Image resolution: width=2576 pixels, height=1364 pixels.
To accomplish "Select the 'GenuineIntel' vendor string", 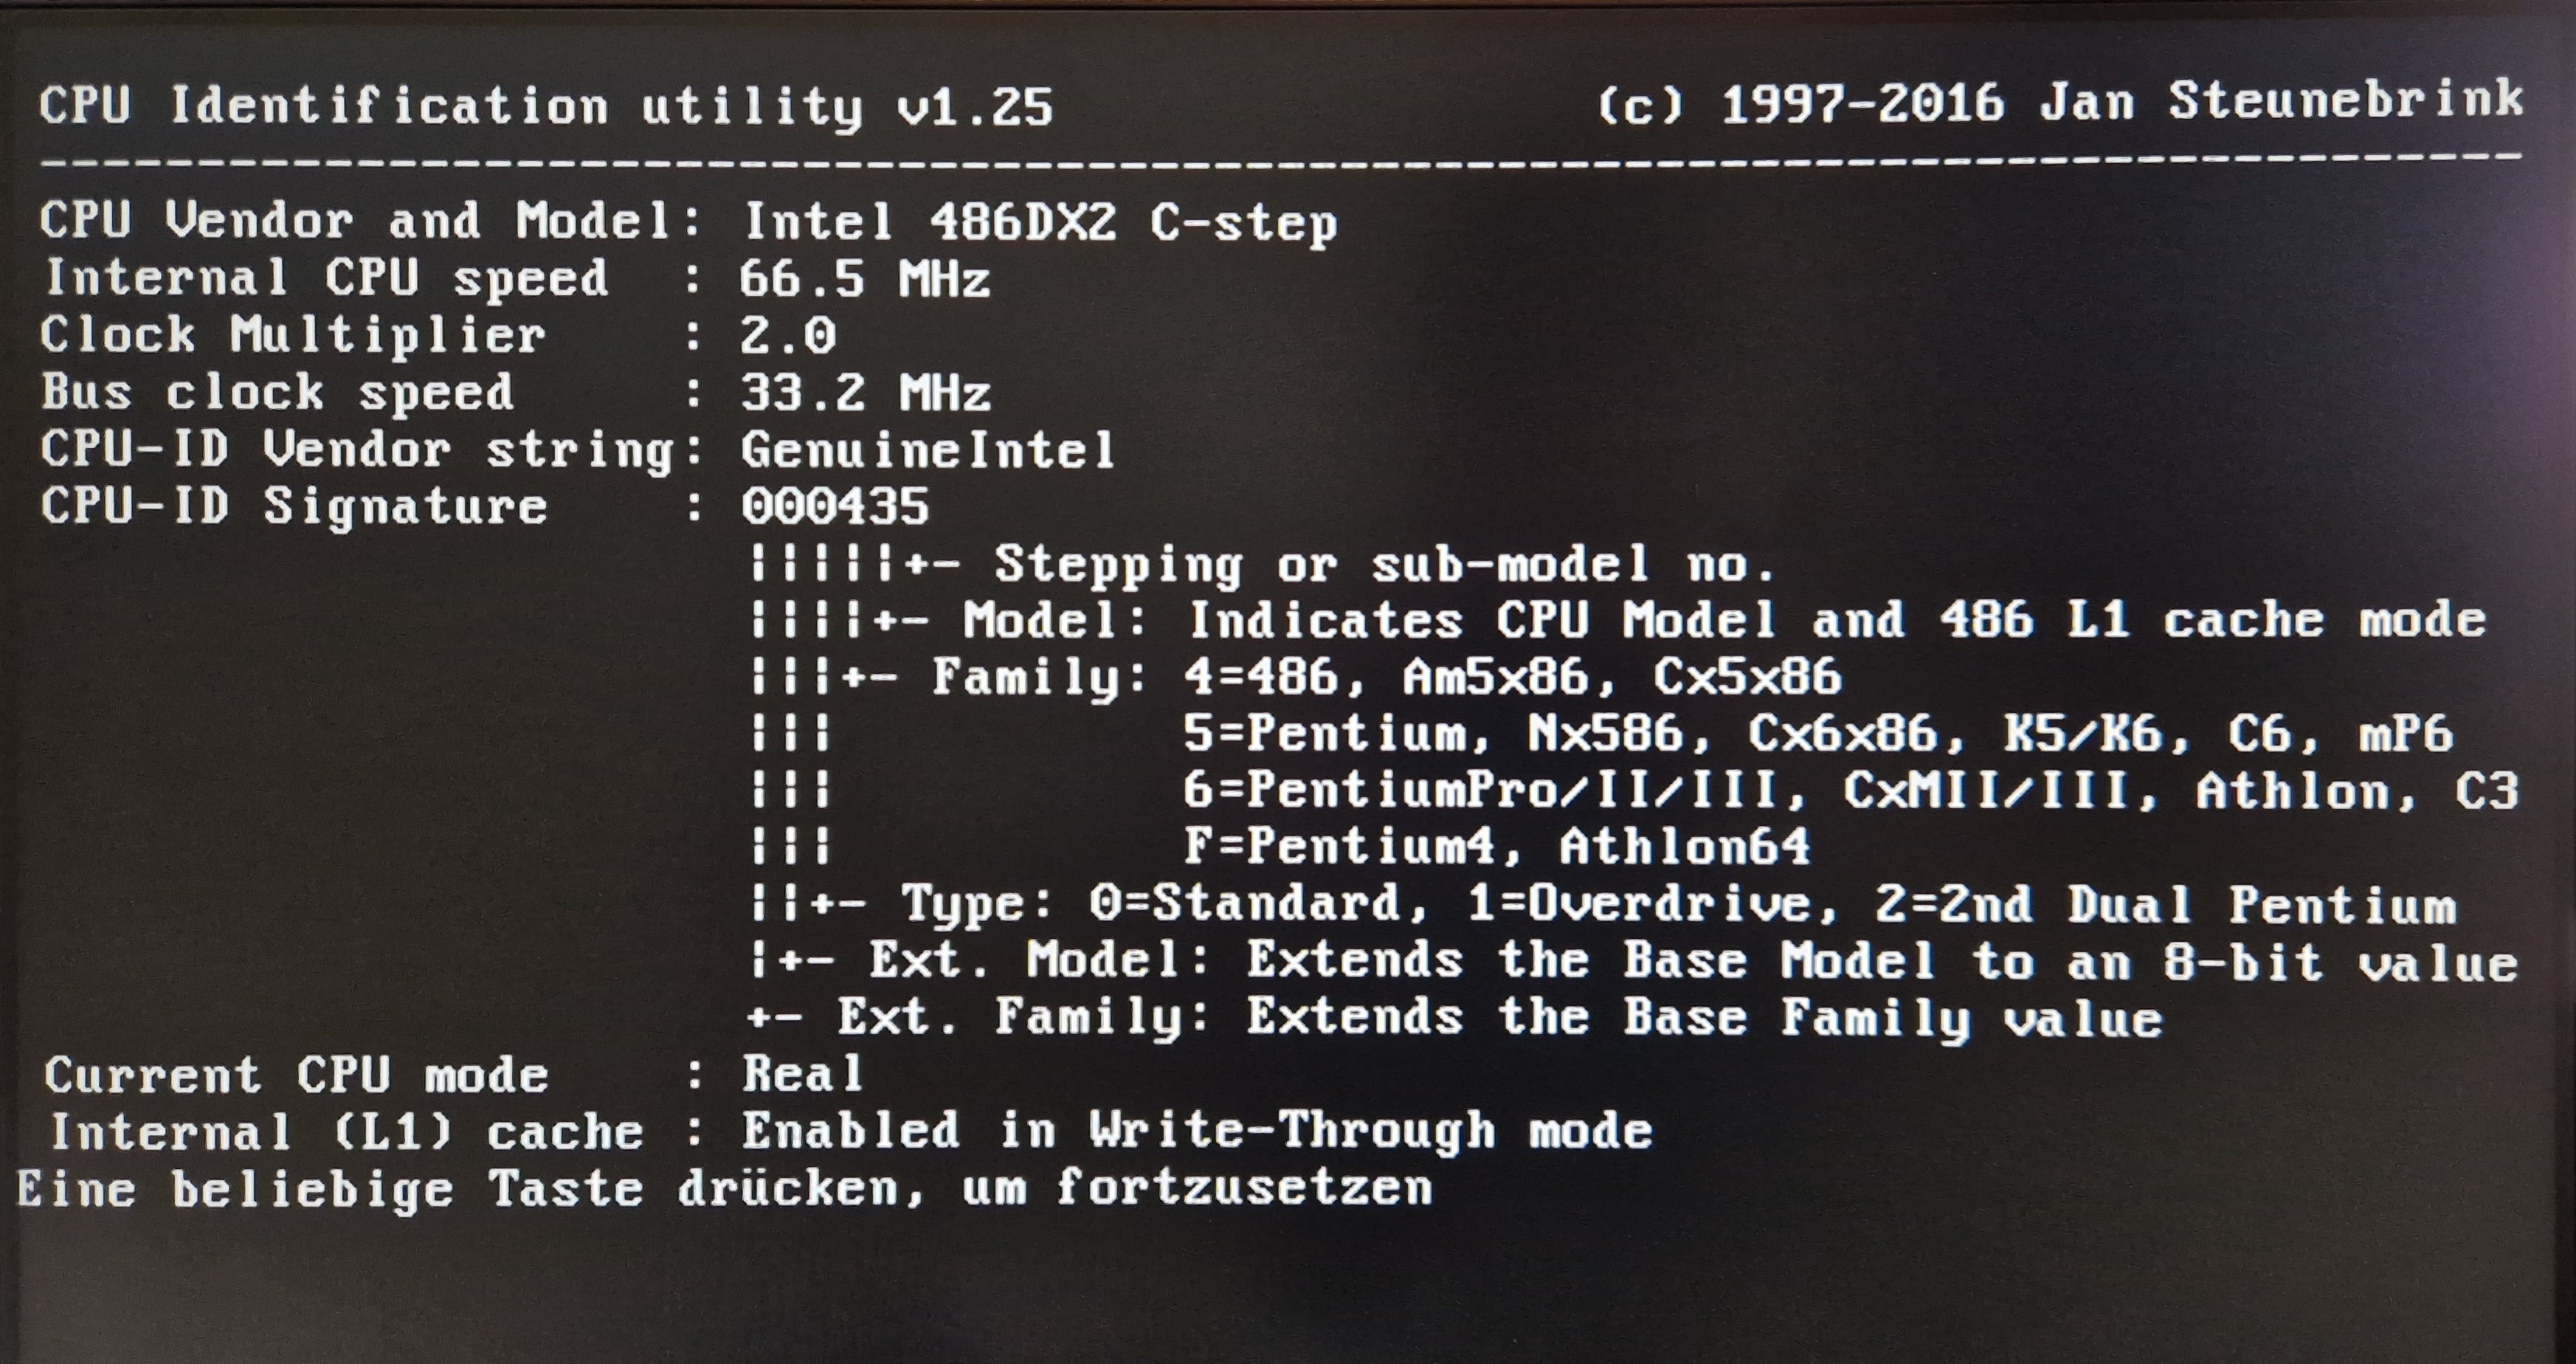I will (928, 449).
